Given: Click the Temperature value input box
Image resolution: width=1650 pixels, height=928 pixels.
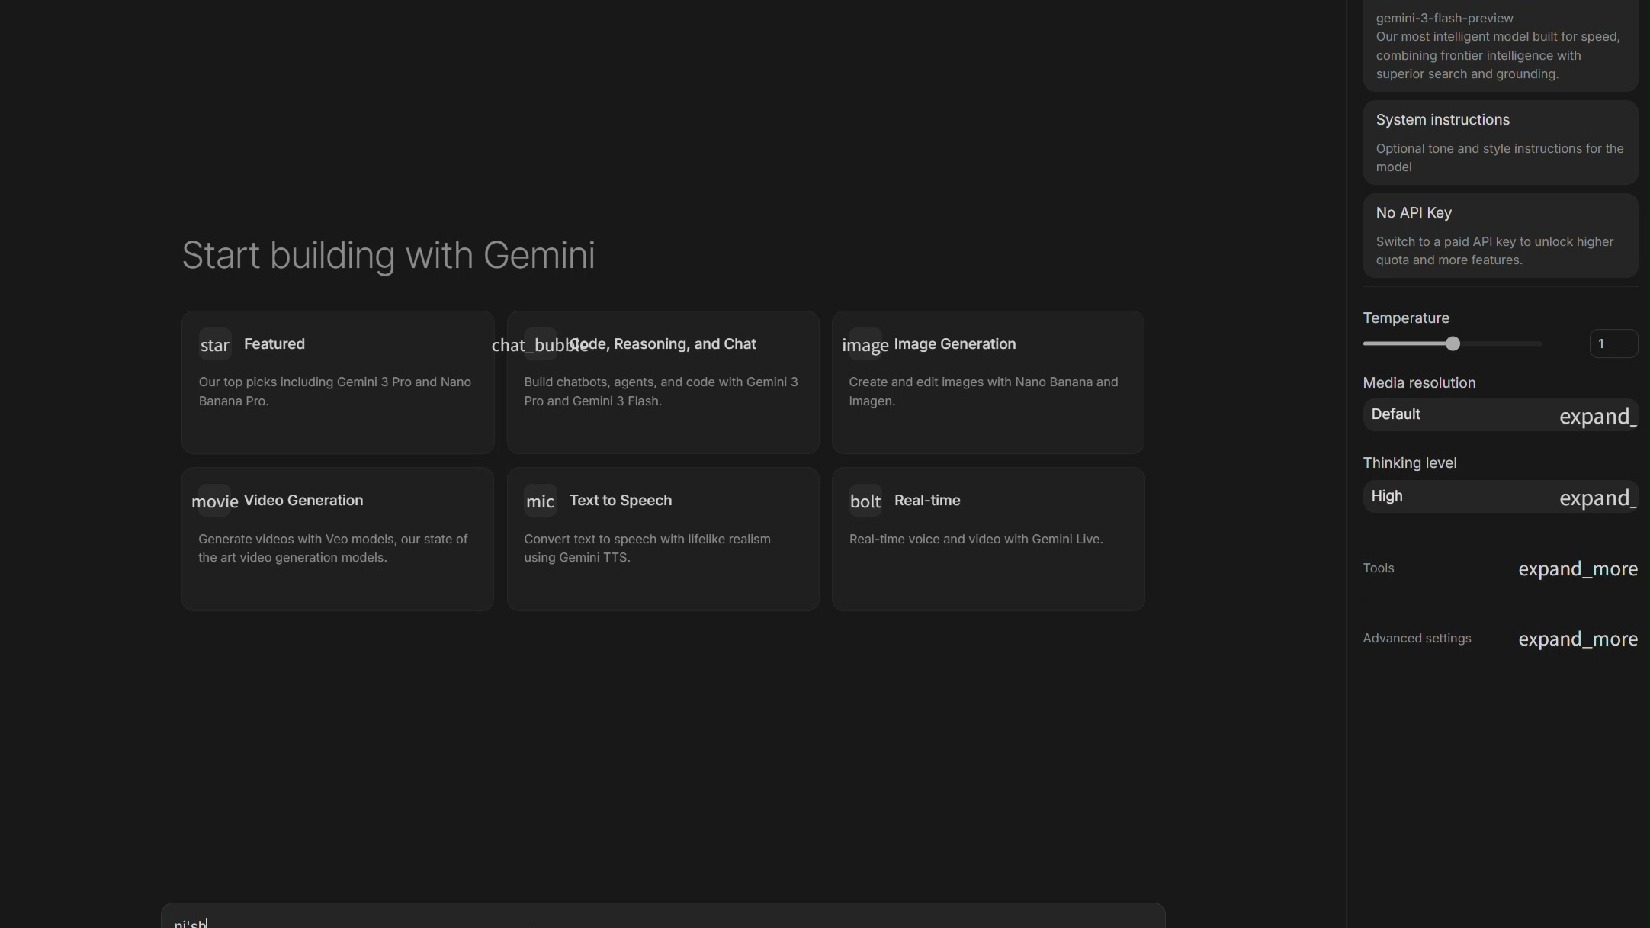Looking at the screenshot, I should [1613, 344].
